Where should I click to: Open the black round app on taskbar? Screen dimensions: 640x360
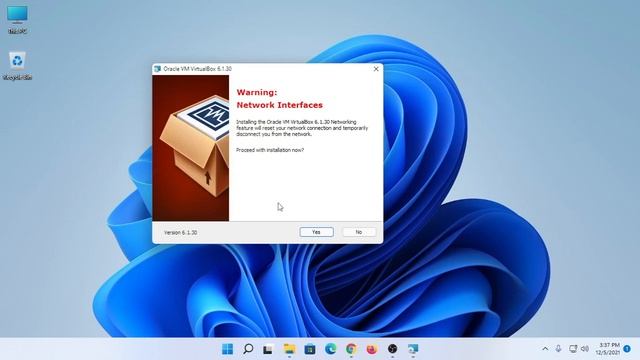(392, 349)
